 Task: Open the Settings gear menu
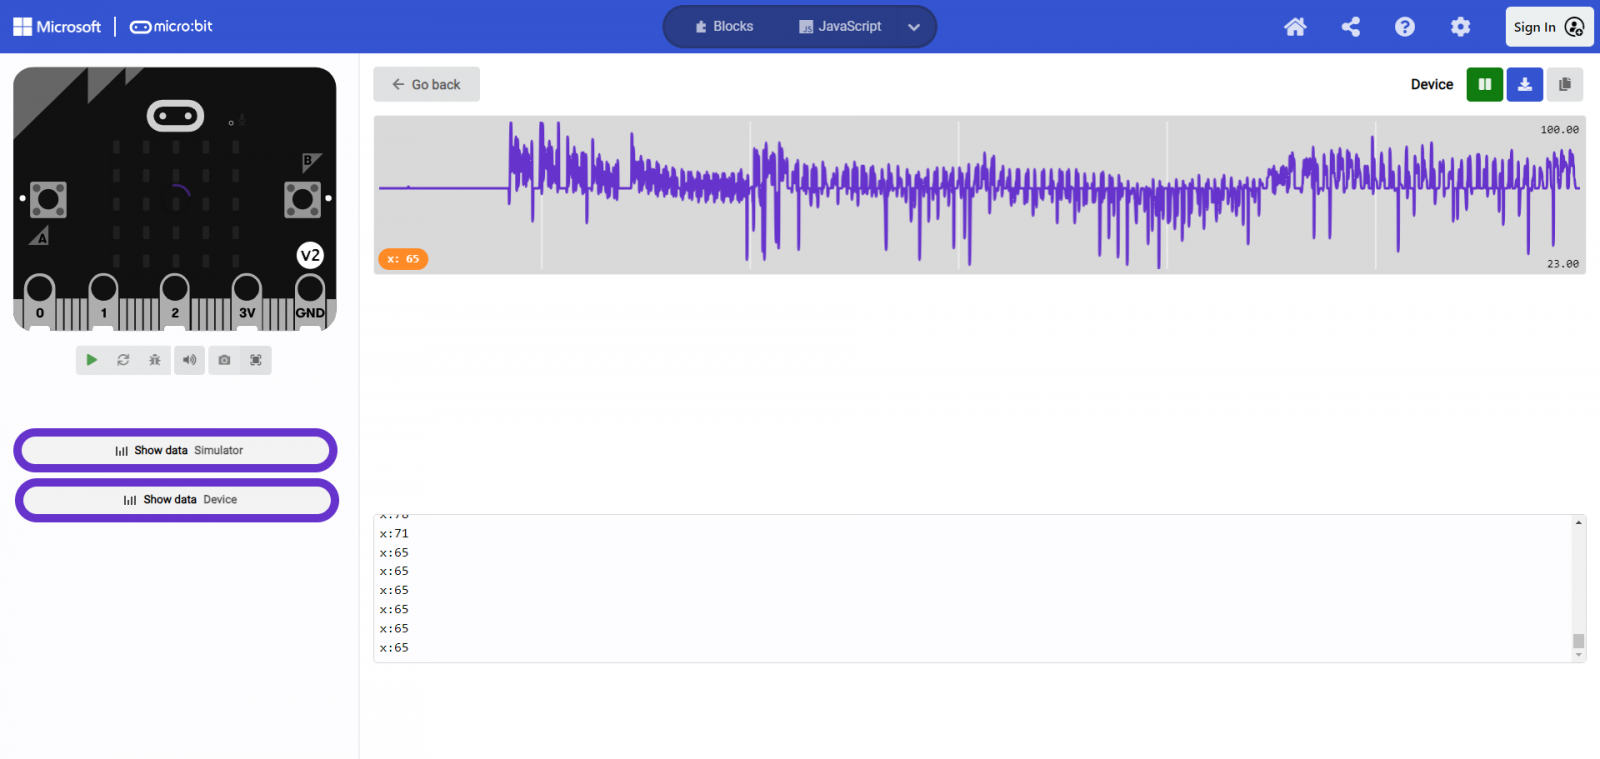(x=1460, y=27)
